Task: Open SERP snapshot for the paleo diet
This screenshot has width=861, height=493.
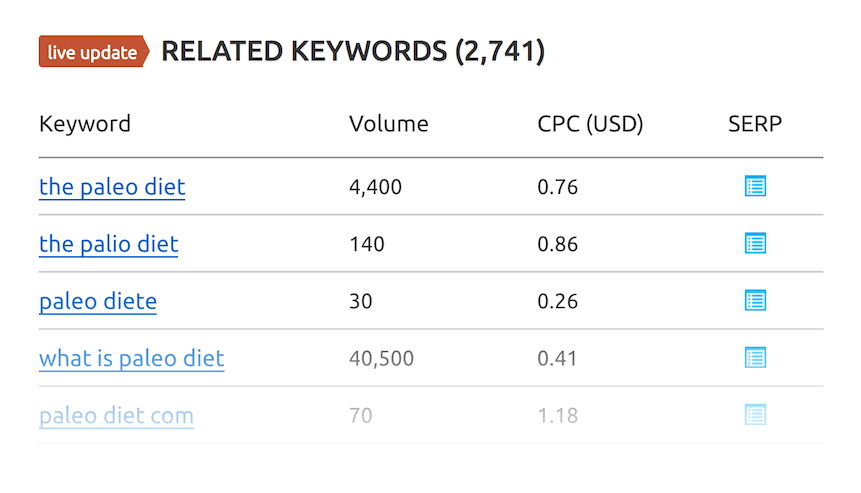Action: 755,186
